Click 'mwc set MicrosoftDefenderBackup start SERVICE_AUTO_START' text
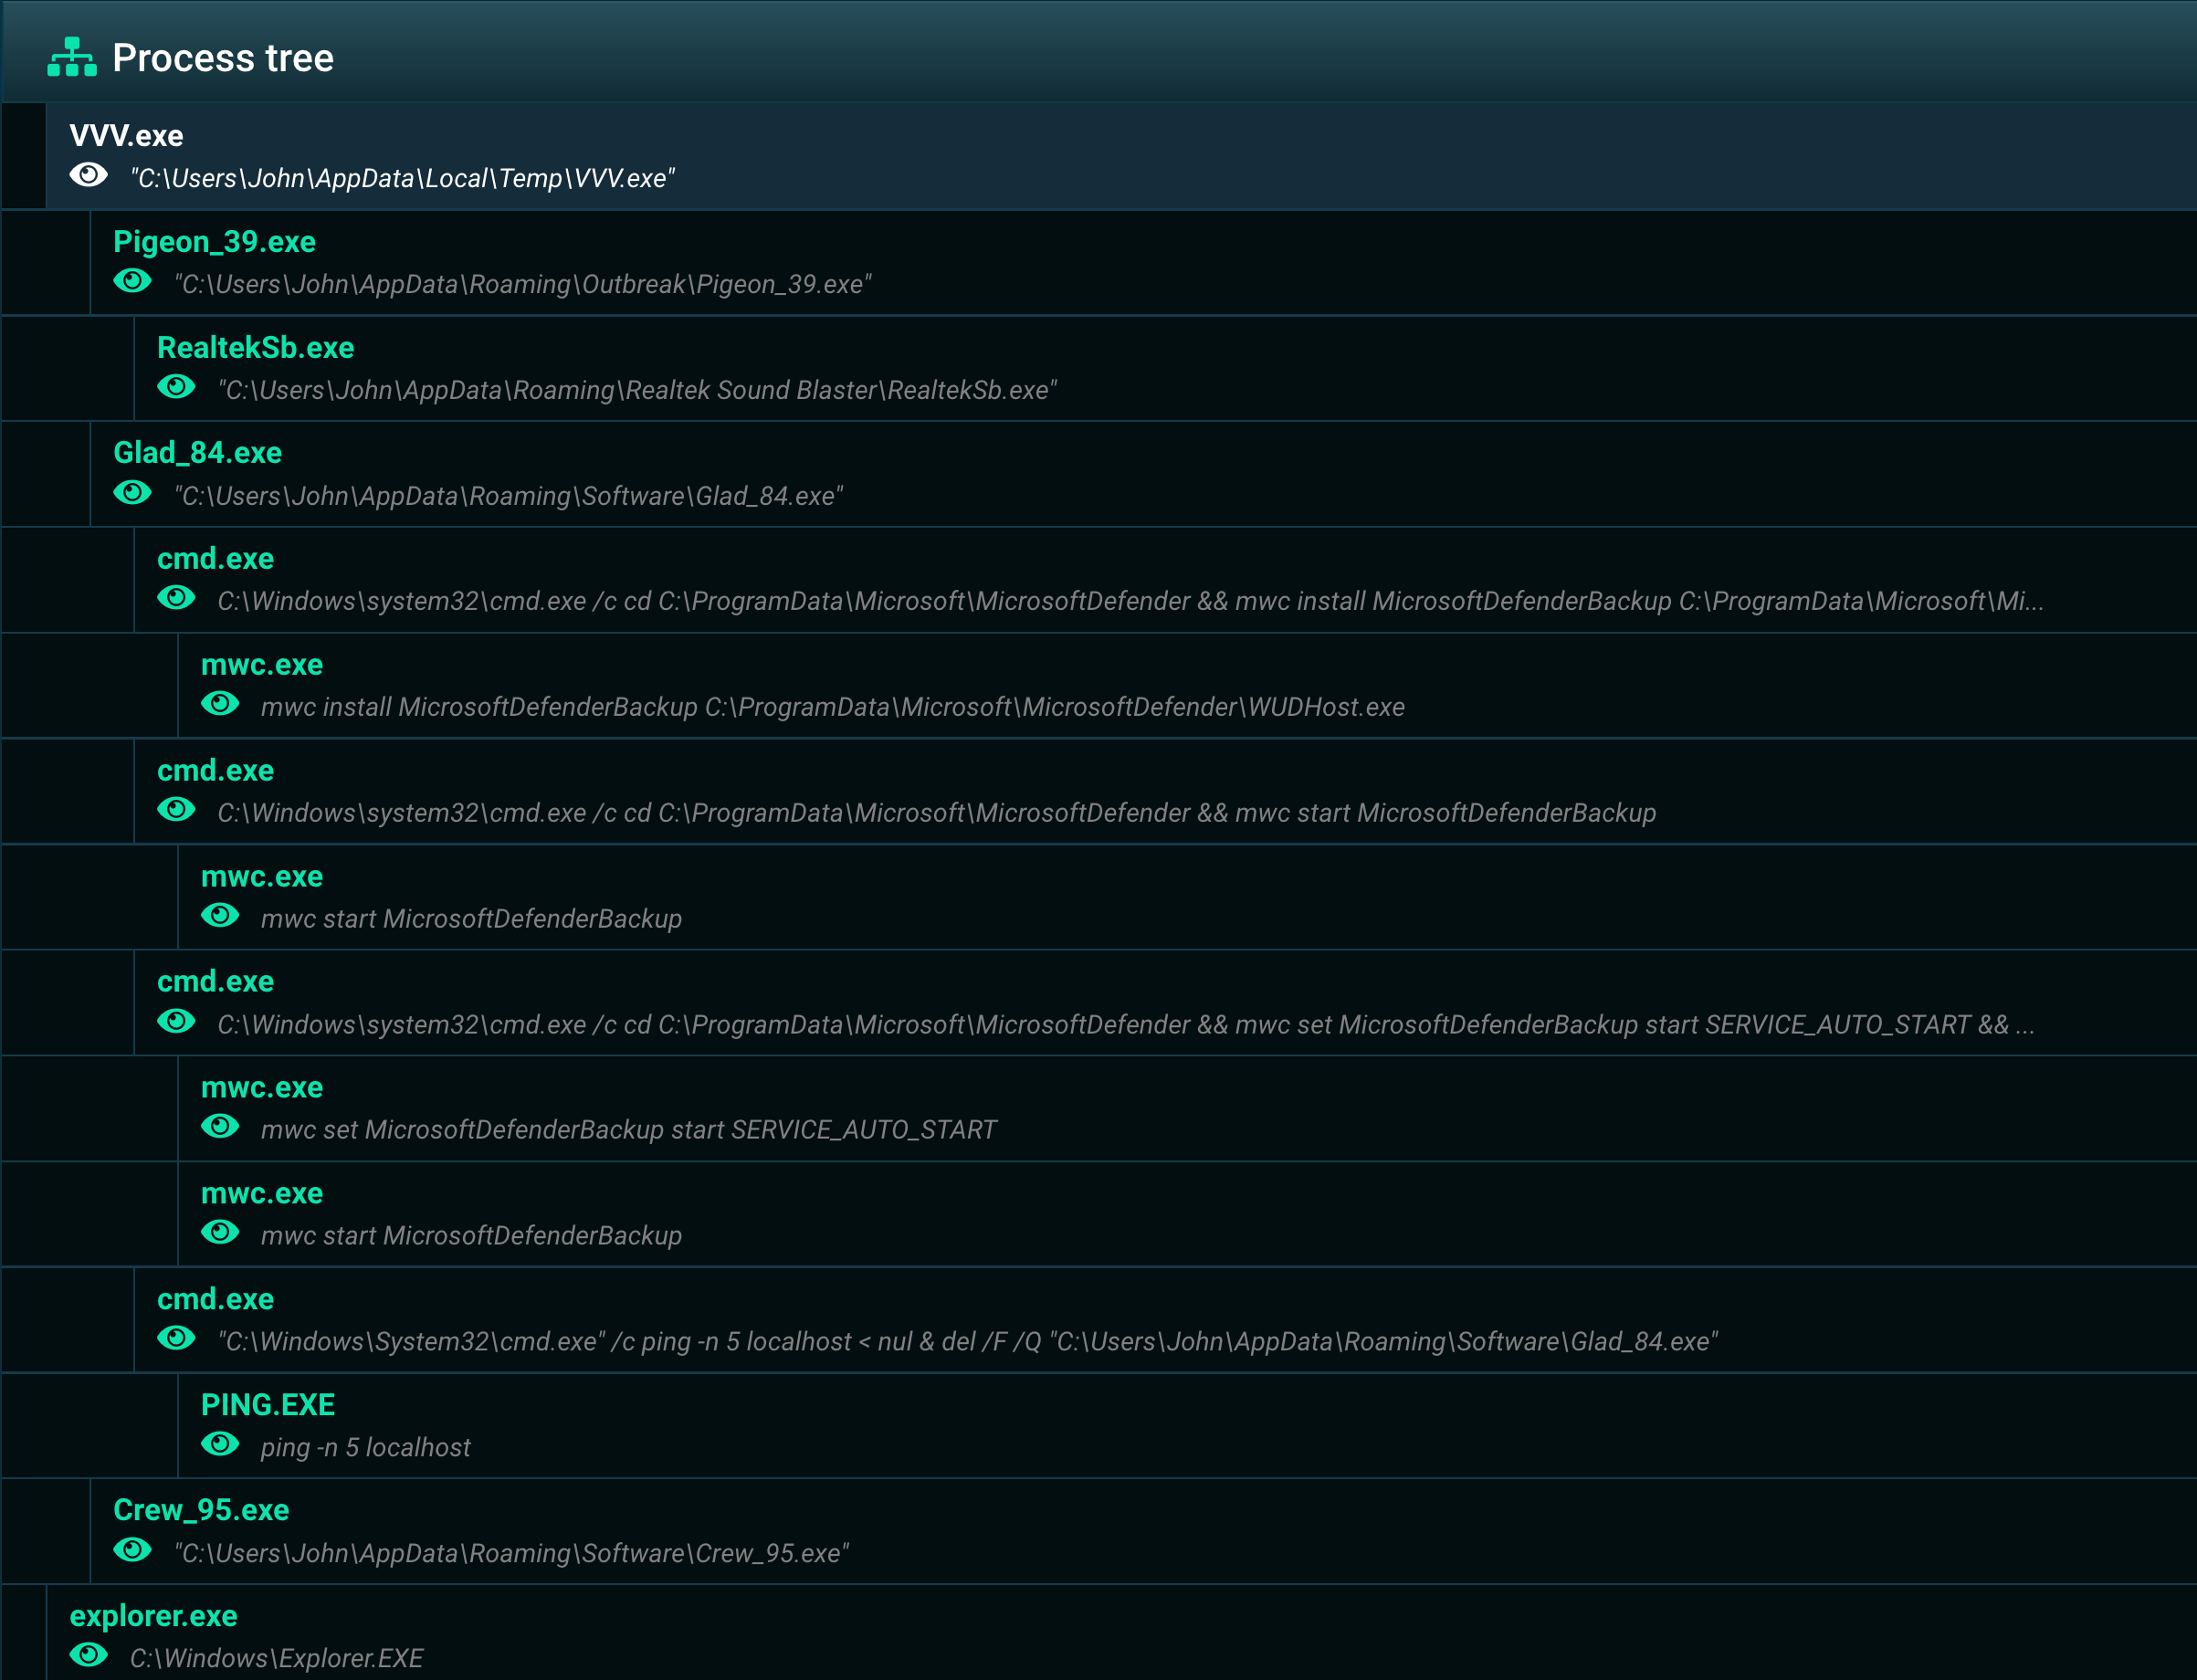Screen dimensions: 2197x1680 coord(629,1130)
